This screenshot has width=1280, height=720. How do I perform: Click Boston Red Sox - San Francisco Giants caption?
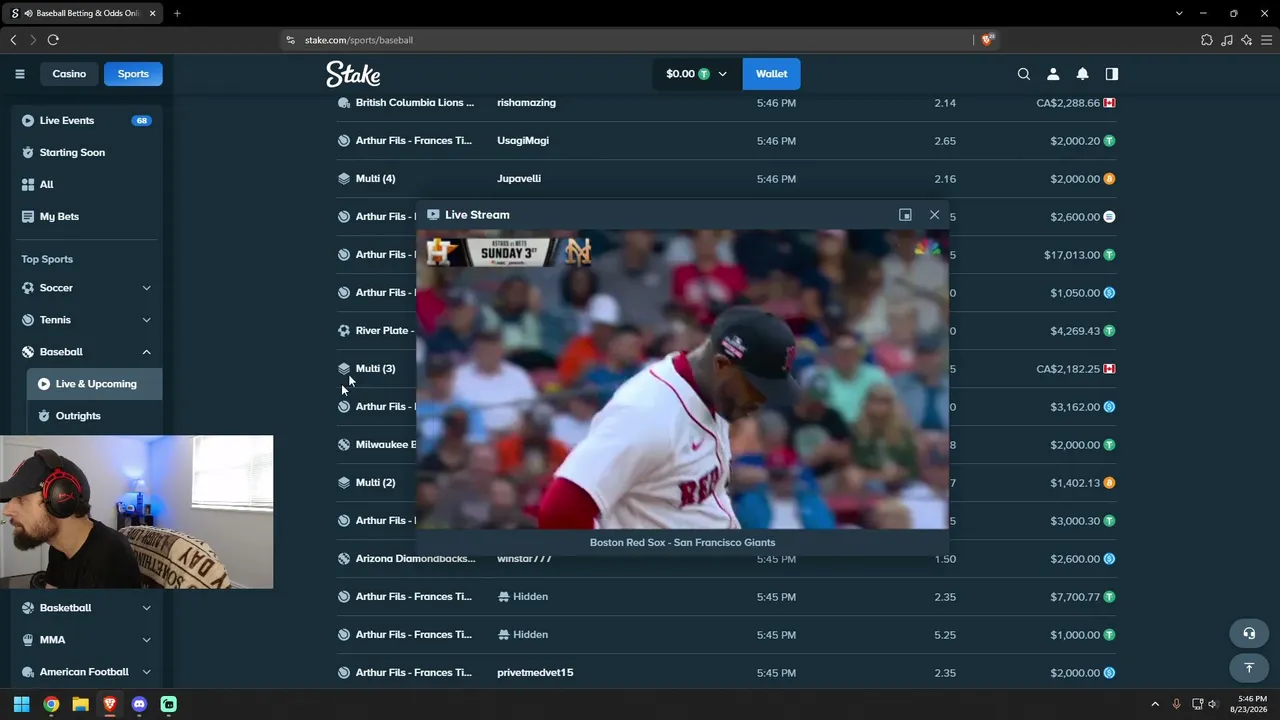tap(682, 542)
